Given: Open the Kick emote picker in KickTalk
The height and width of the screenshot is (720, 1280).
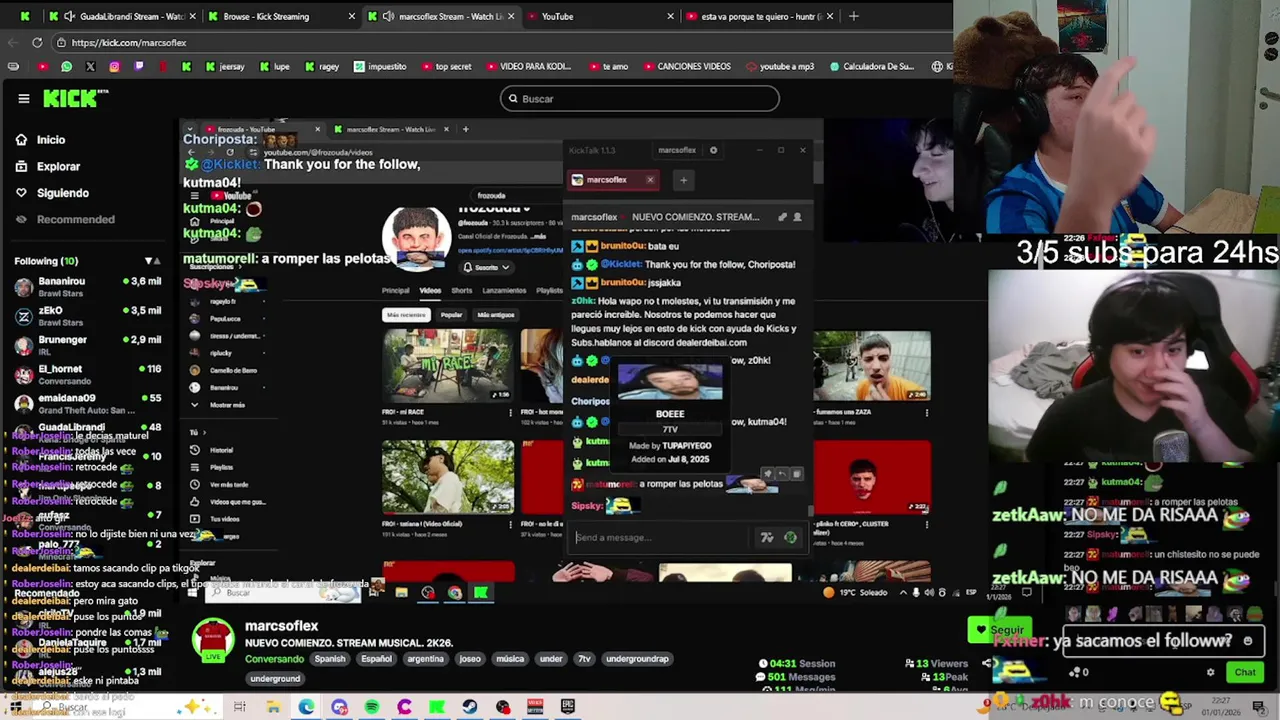Looking at the screenshot, I should pos(790,538).
